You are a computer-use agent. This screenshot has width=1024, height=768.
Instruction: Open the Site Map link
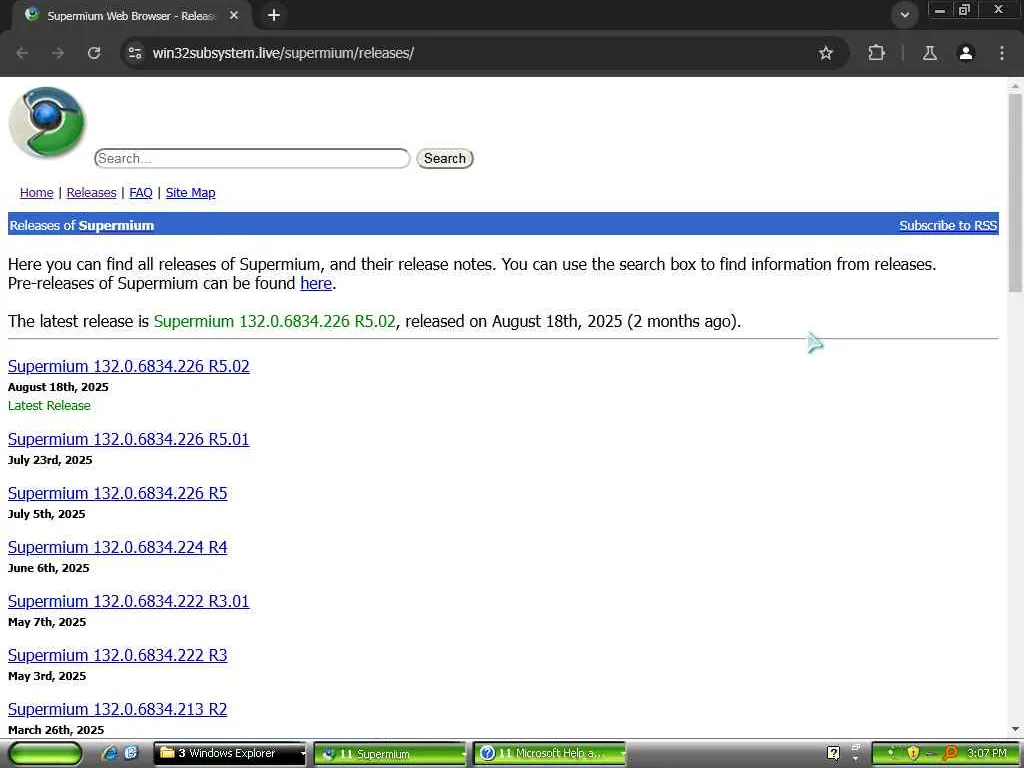click(190, 193)
